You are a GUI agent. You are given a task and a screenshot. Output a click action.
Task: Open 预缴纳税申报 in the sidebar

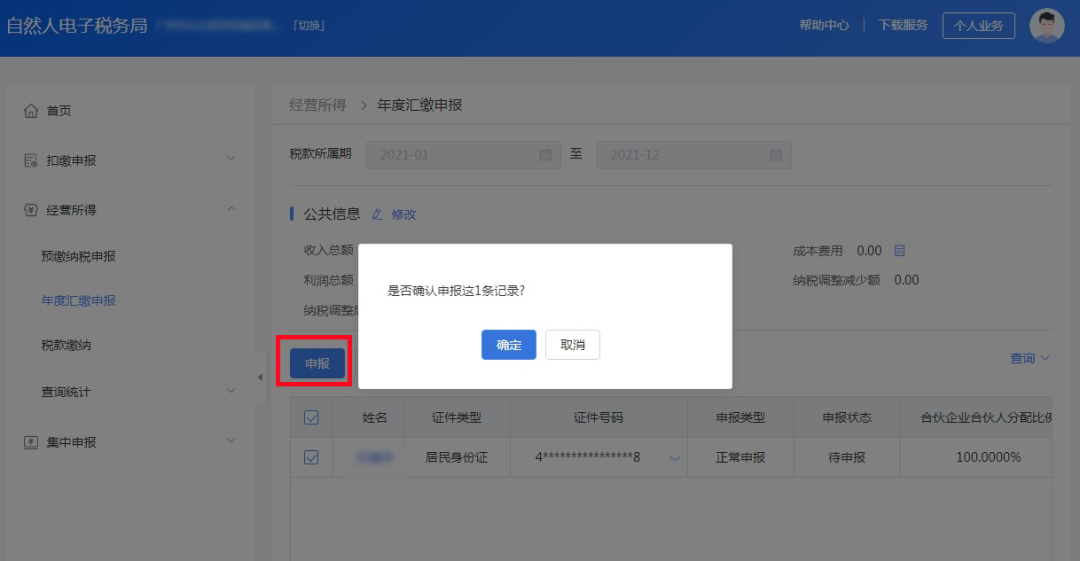[x=79, y=256]
